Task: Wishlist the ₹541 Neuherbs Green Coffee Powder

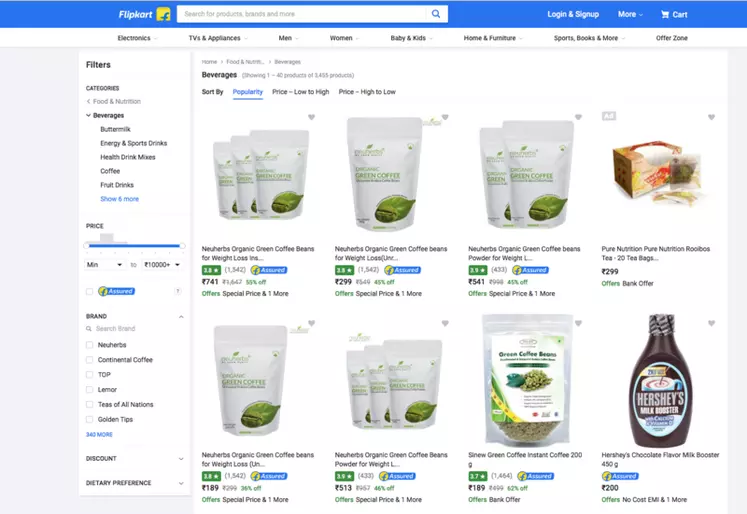Action: tap(578, 117)
